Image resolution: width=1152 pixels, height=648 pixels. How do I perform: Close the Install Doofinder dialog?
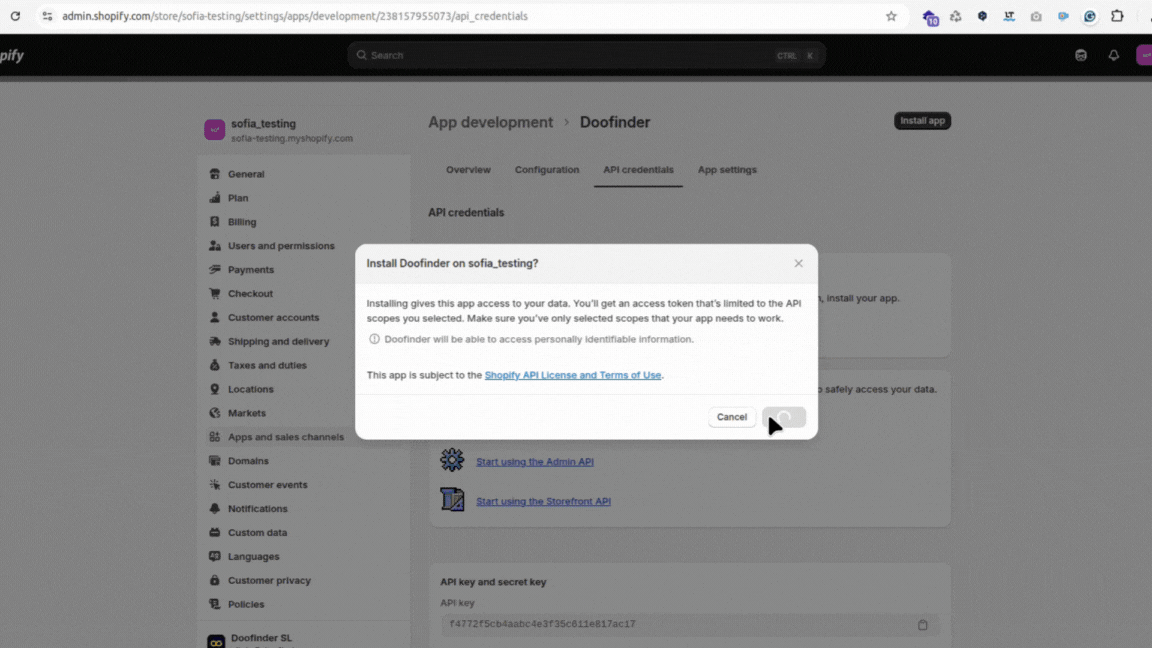tap(799, 263)
